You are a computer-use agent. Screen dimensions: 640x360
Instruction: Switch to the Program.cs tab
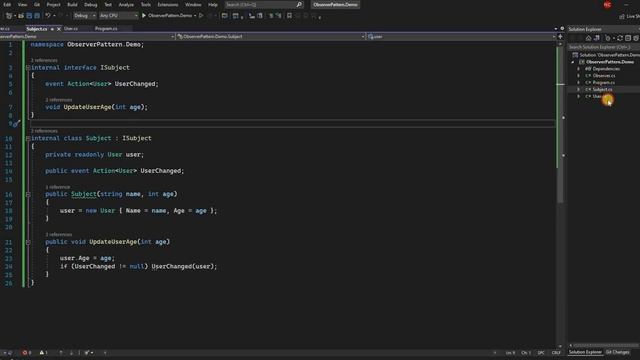(106, 29)
